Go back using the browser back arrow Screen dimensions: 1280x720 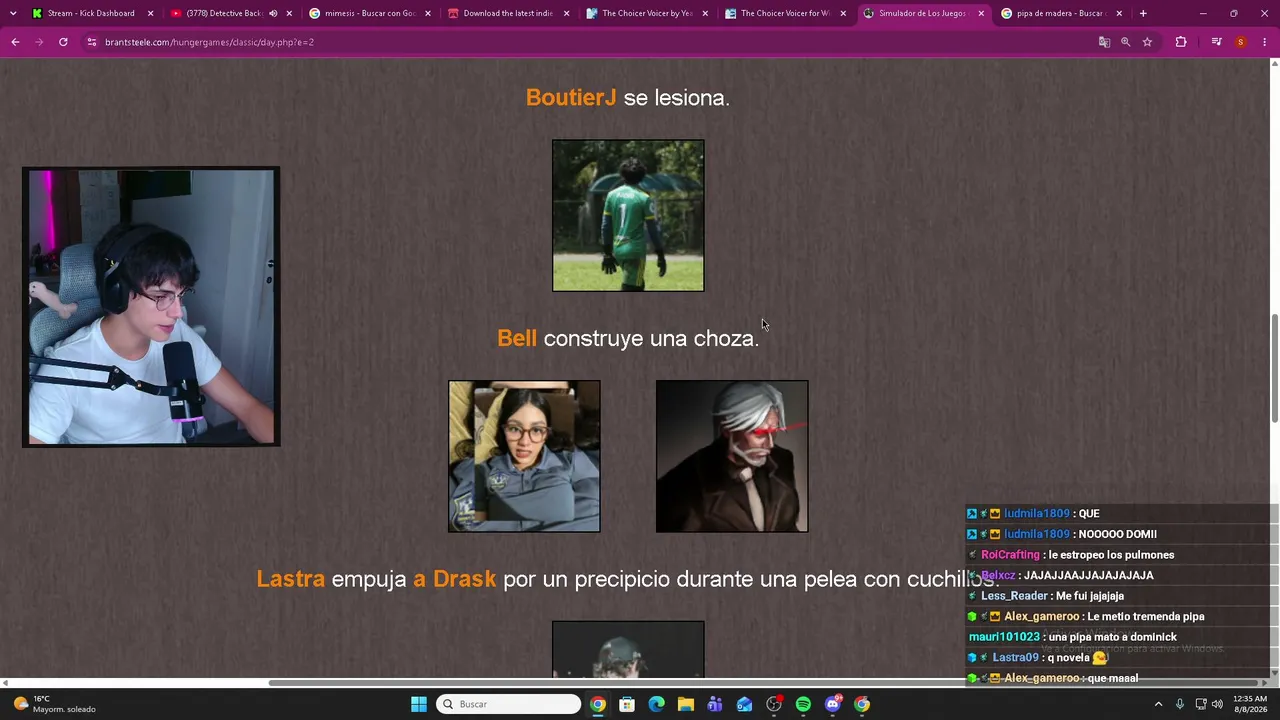point(15,42)
